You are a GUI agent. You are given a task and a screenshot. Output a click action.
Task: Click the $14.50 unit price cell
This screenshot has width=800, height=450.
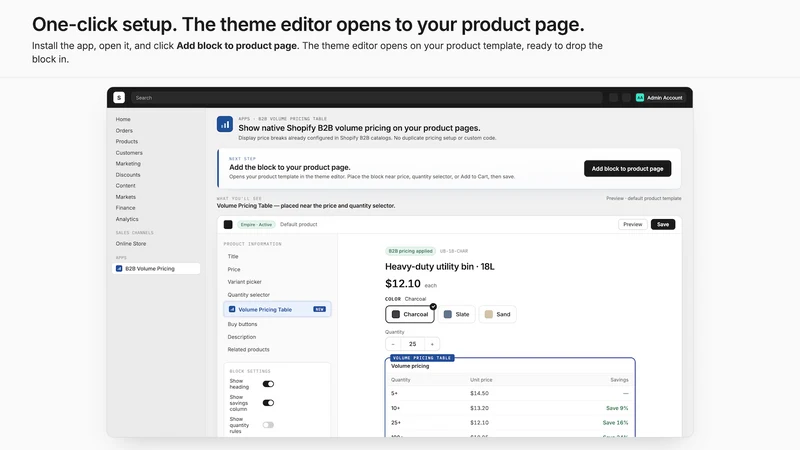[x=480, y=393]
